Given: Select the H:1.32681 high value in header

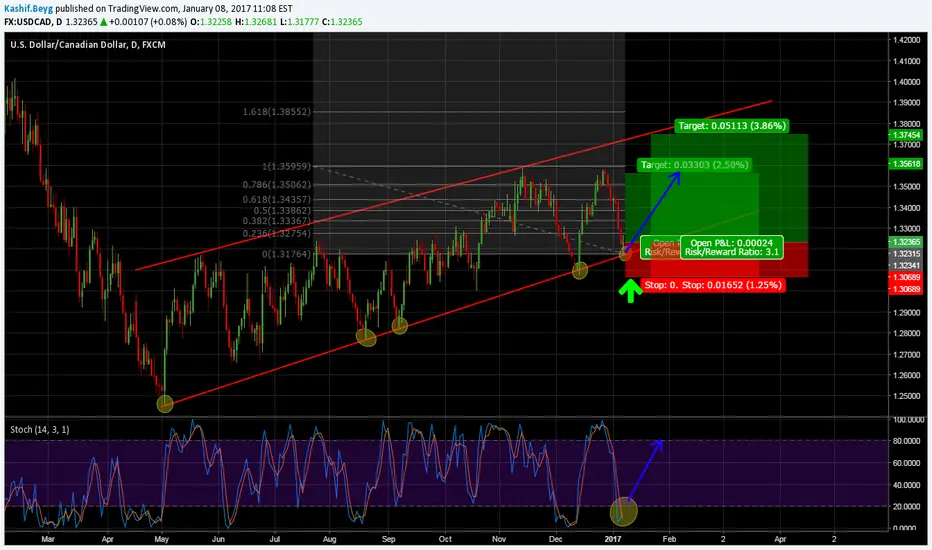Looking at the screenshot, I should click(256, 22).
